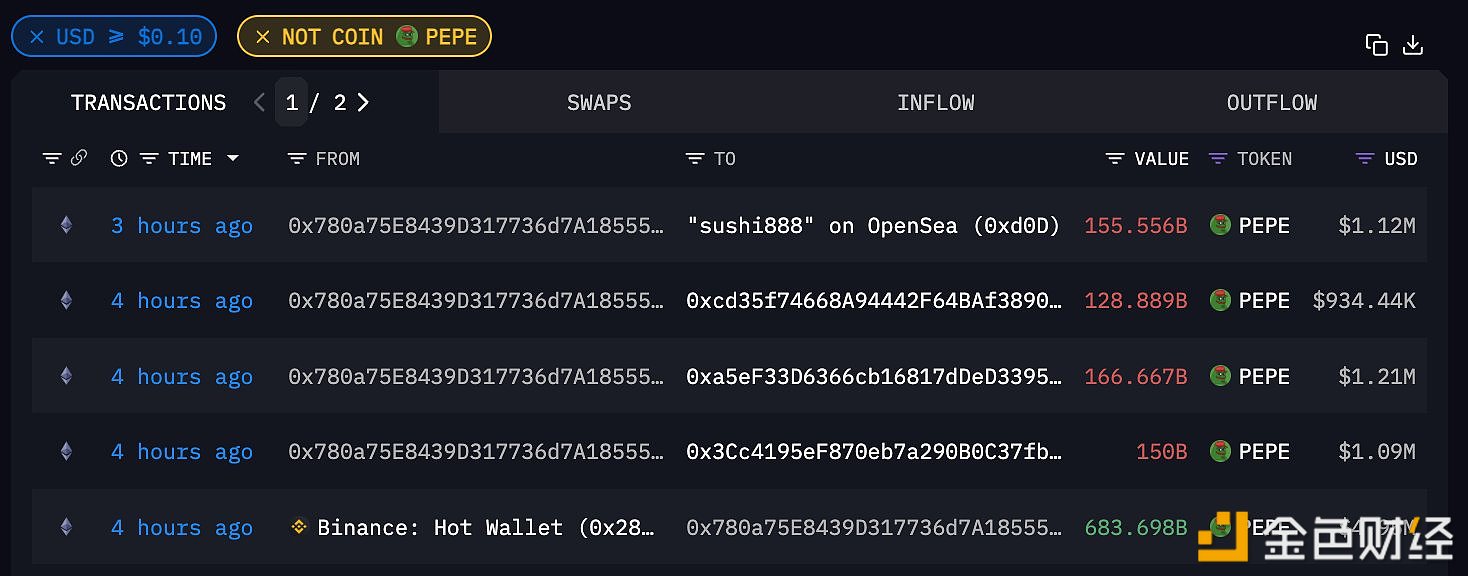Go to next transactions page
The width and height of the screenshot is (1468, 576).
pos(363,102)
